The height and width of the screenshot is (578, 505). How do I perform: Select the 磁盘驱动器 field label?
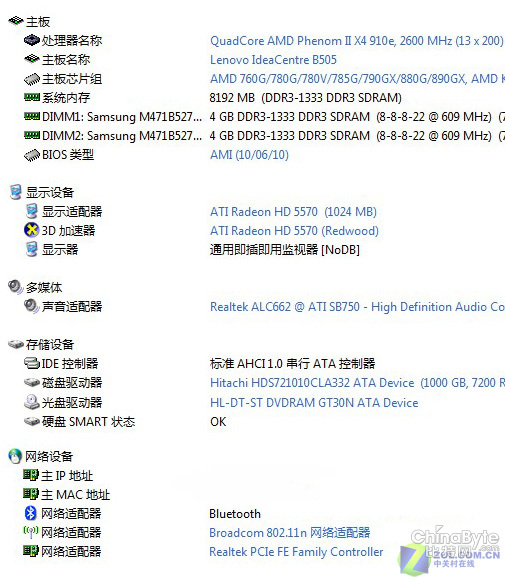coord(72,383)
